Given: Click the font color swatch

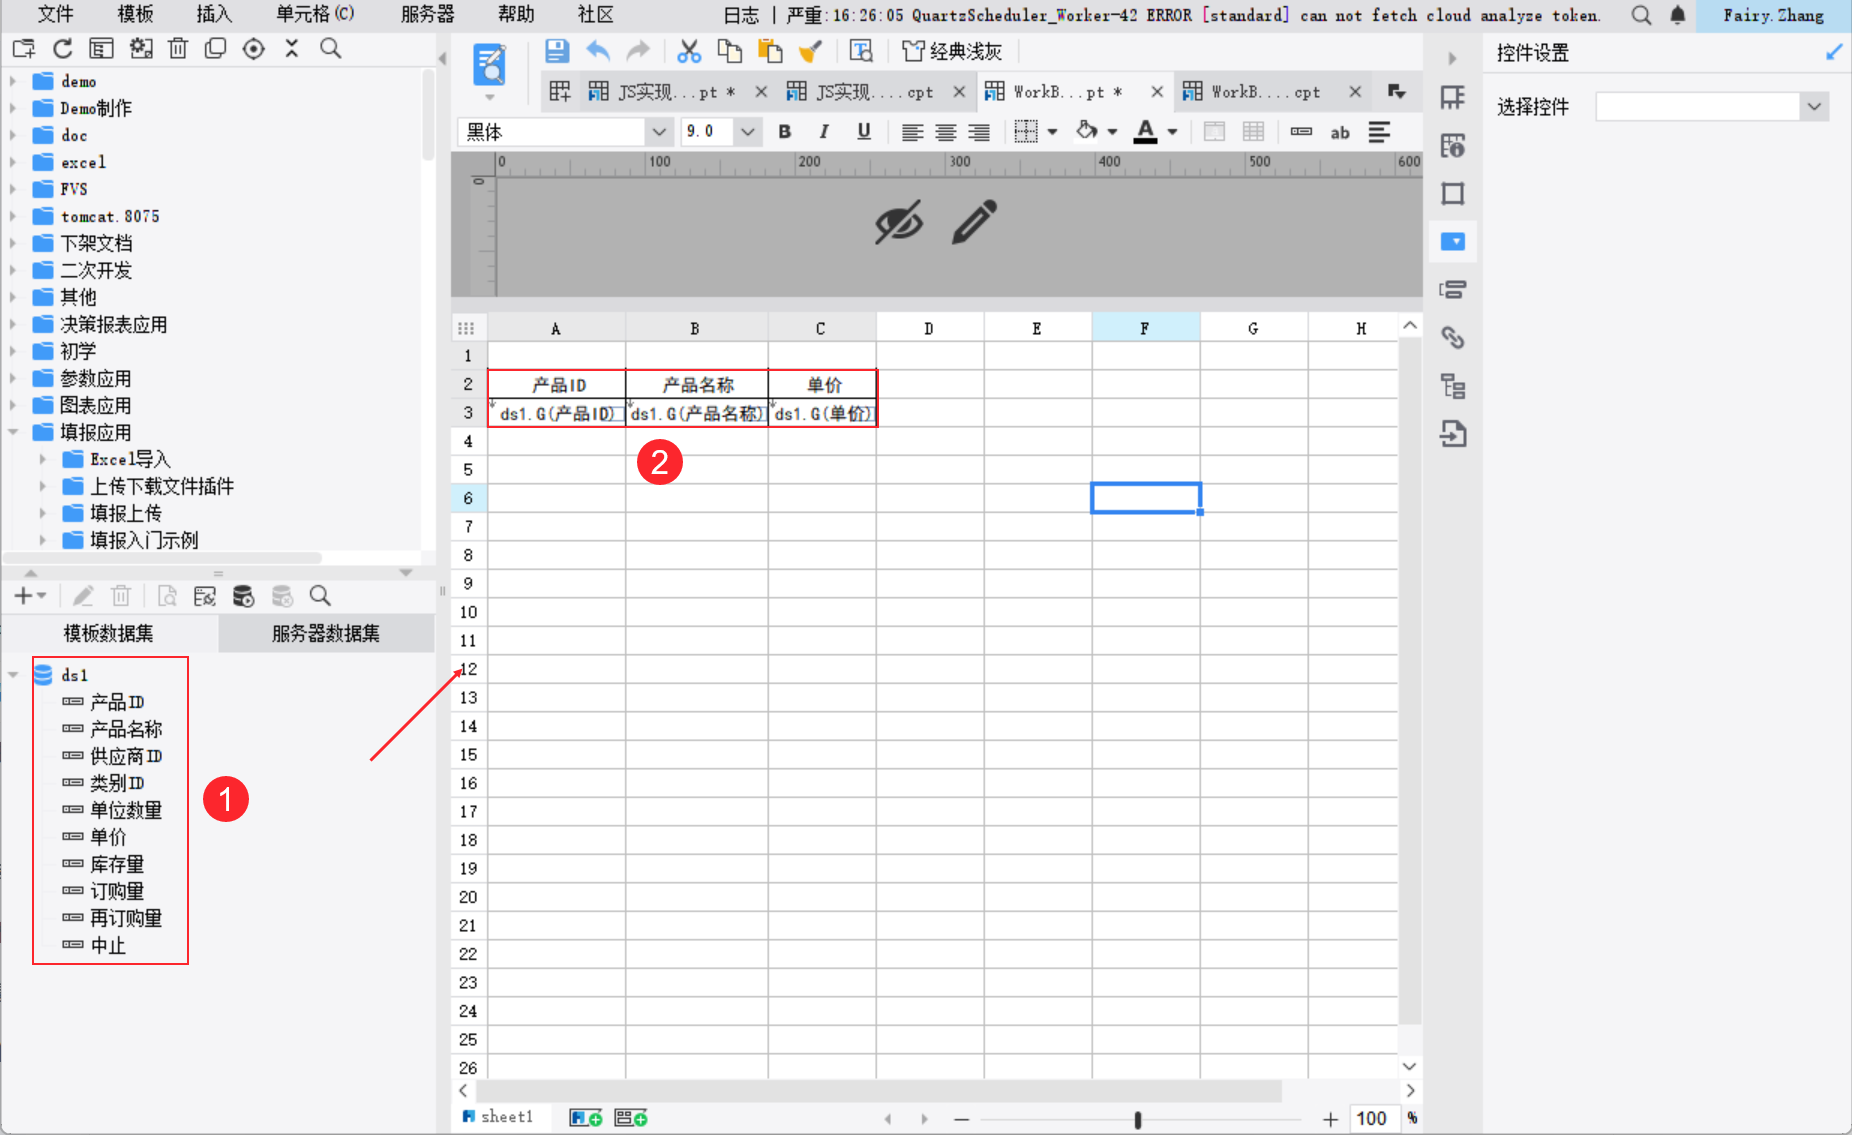Looking at the screenshot, I should pyautogui.click(x=1146, y=132).
